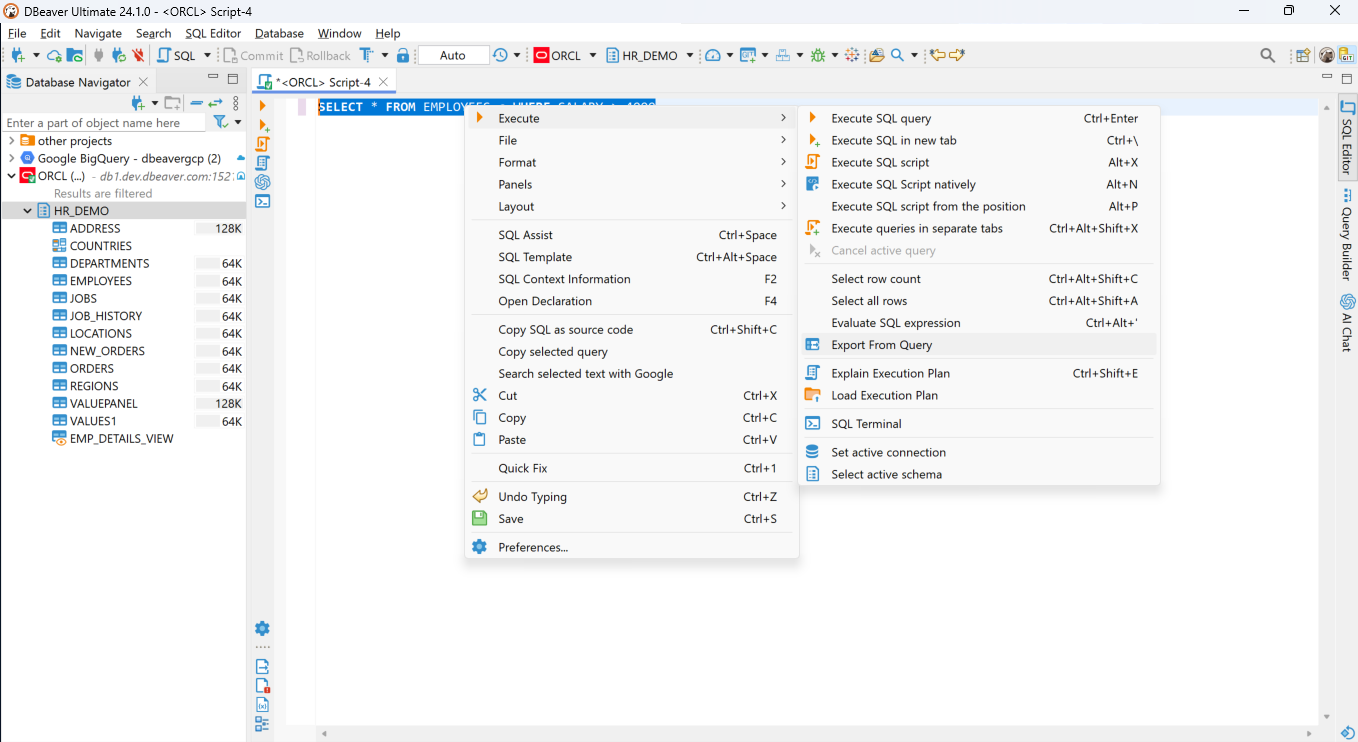Viewport: 1358px width, 742px height.
Task: Open the dropdown arrow beside the SQL button
Action: tap(208, 55)
